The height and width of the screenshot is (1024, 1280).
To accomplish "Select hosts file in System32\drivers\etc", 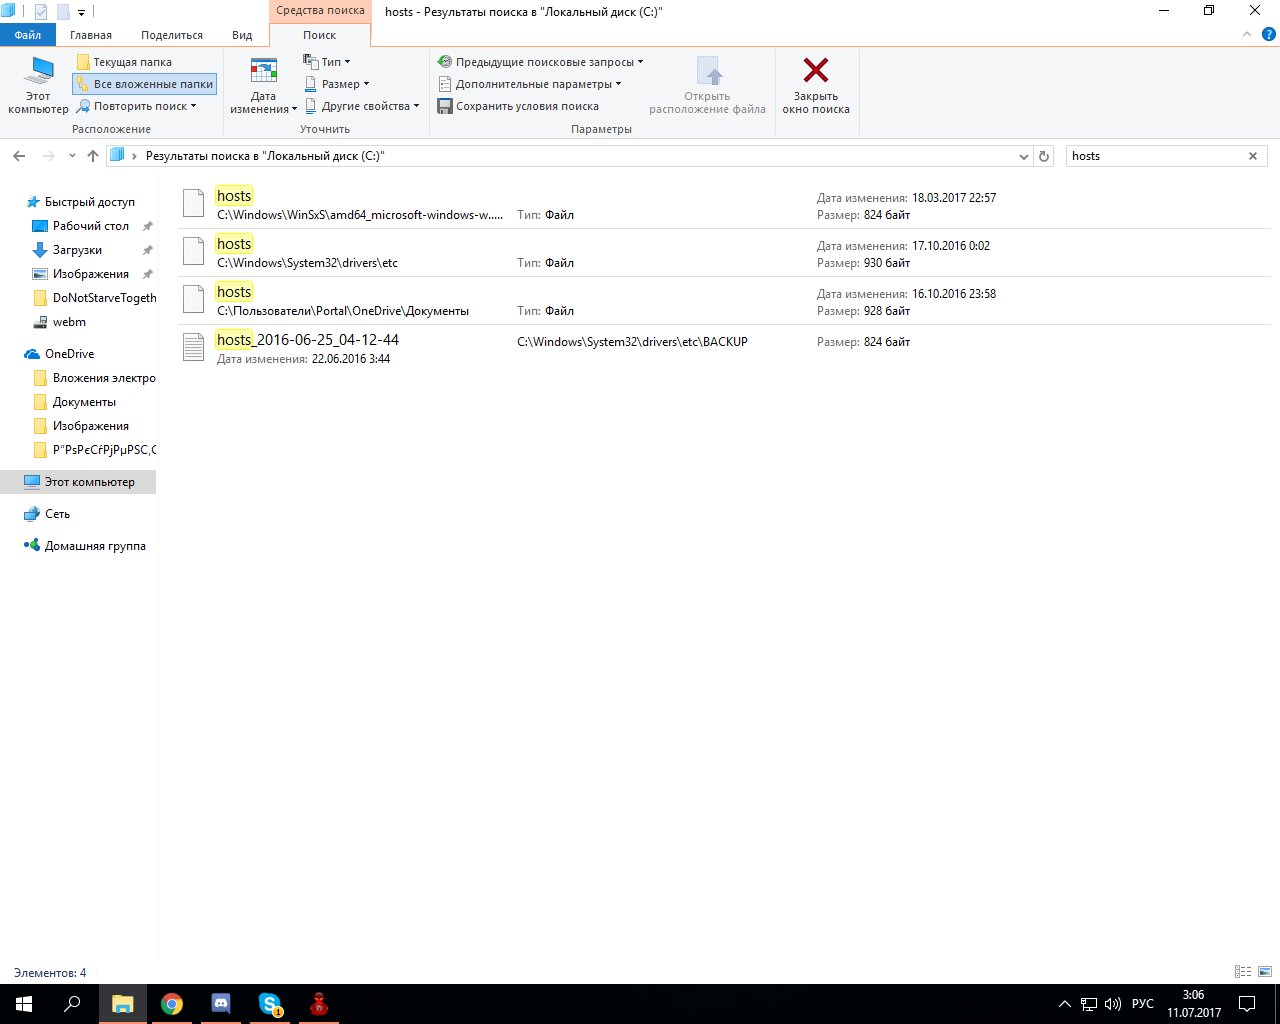I will [235, 244].
